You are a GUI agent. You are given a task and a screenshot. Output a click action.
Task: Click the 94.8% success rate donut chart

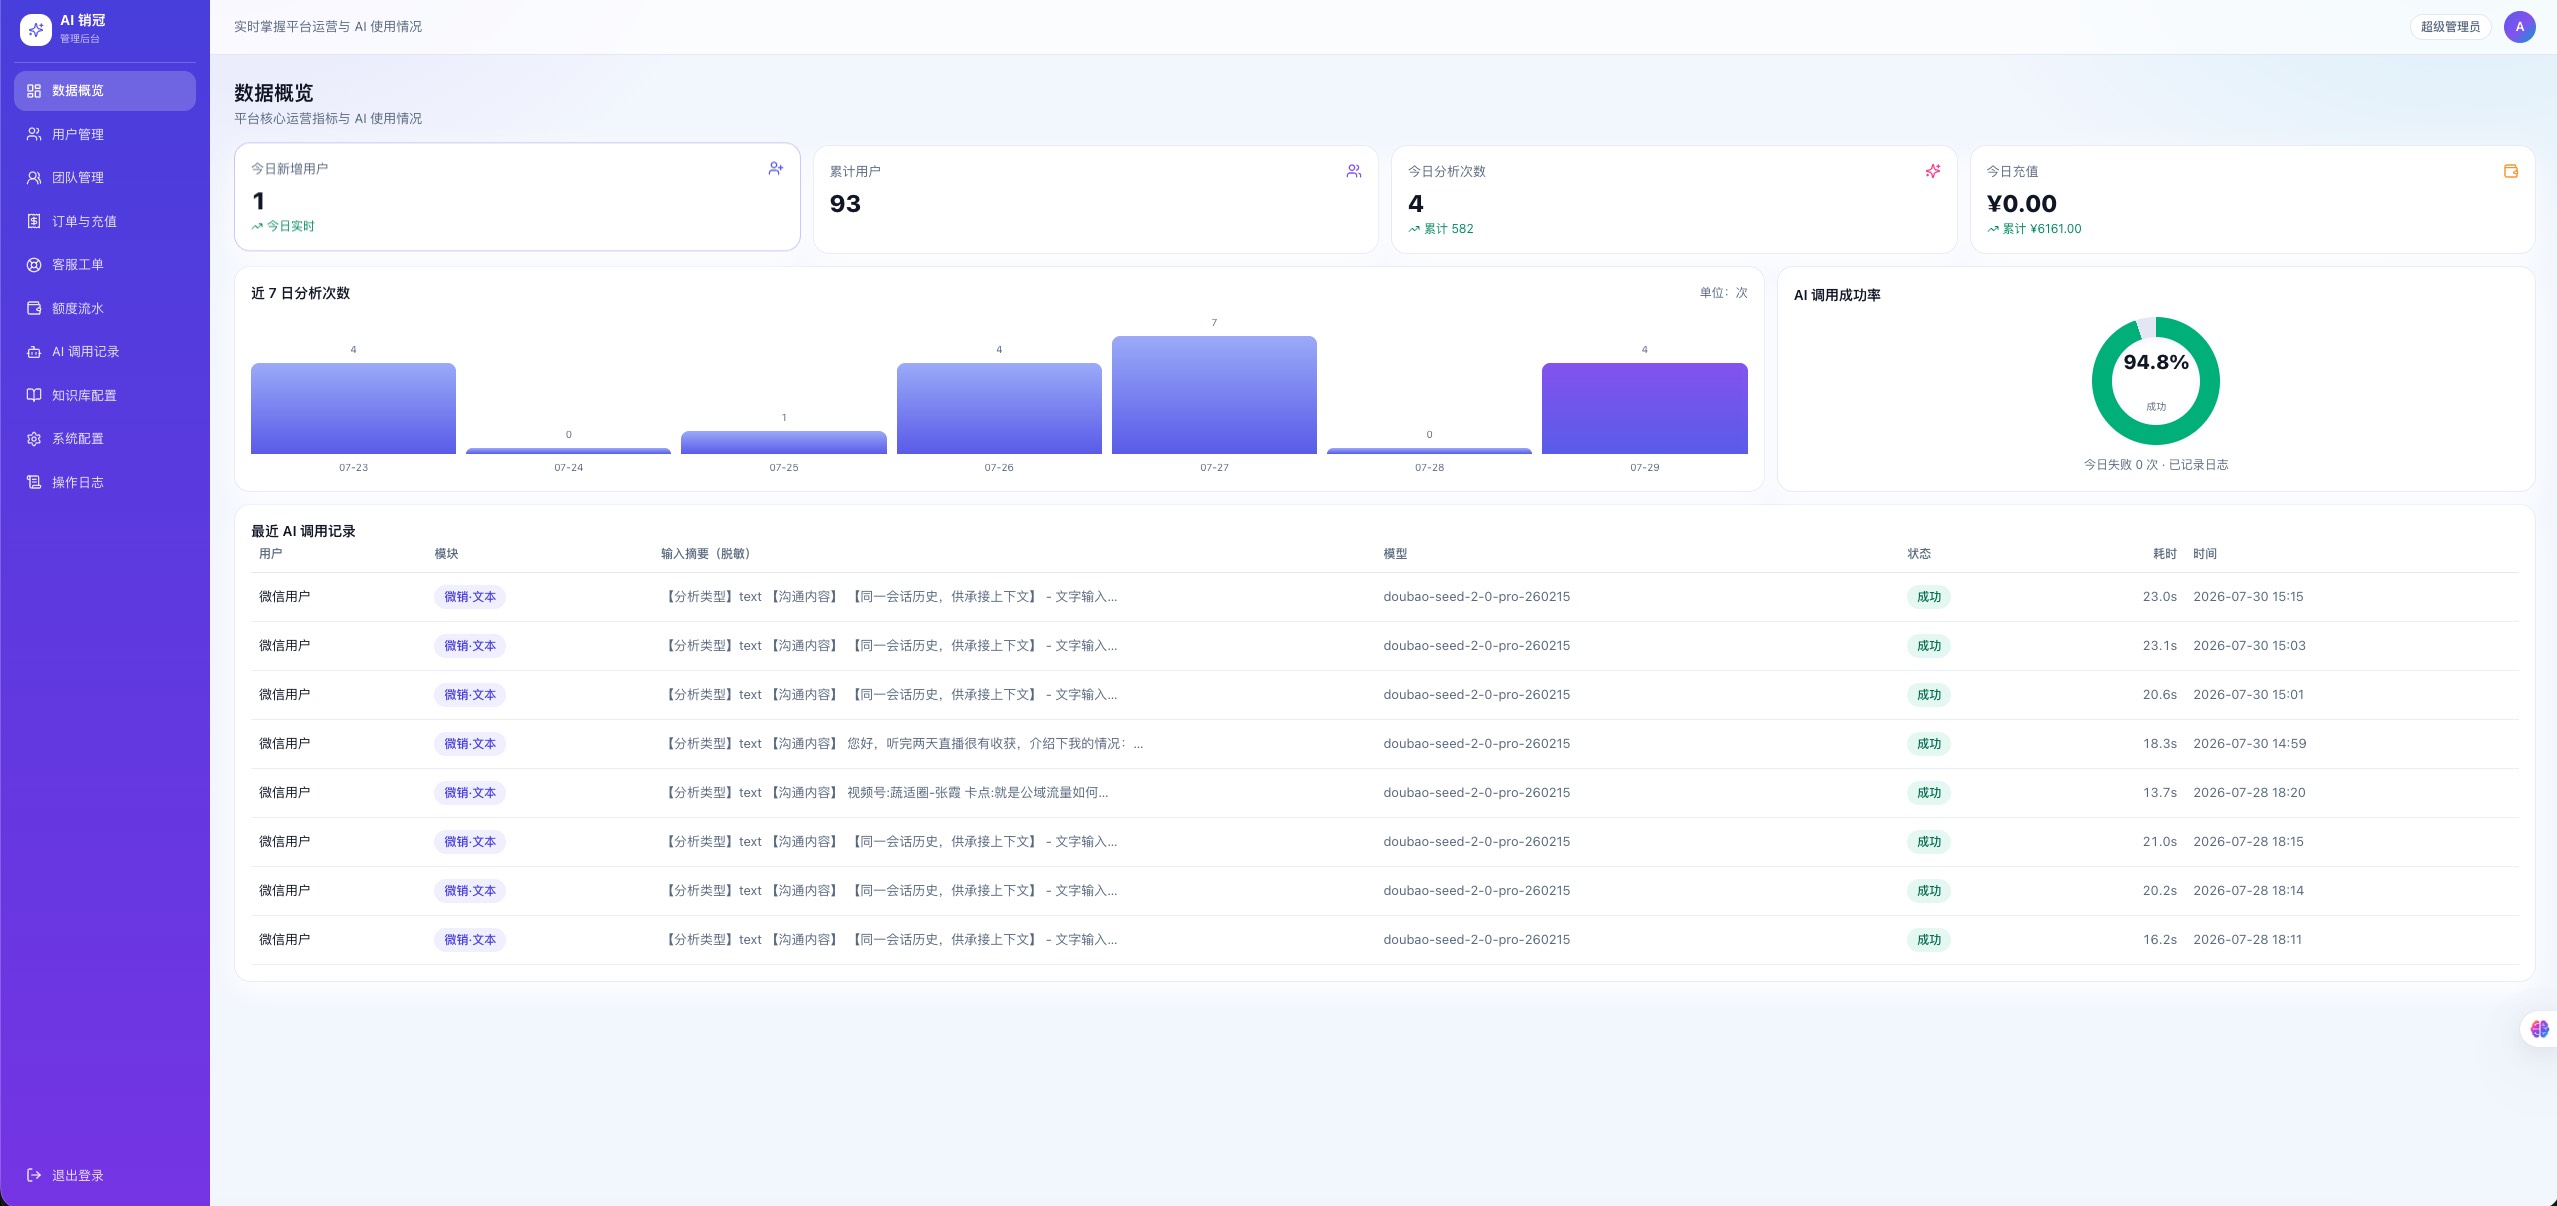[x=2155, y=381]
